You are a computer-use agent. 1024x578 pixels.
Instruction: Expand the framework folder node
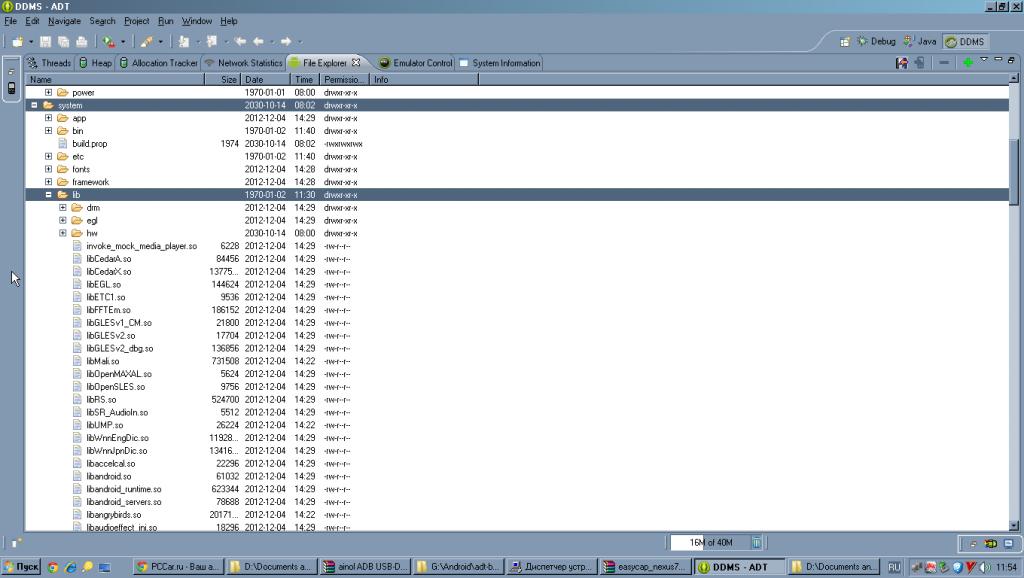(48, 182)
